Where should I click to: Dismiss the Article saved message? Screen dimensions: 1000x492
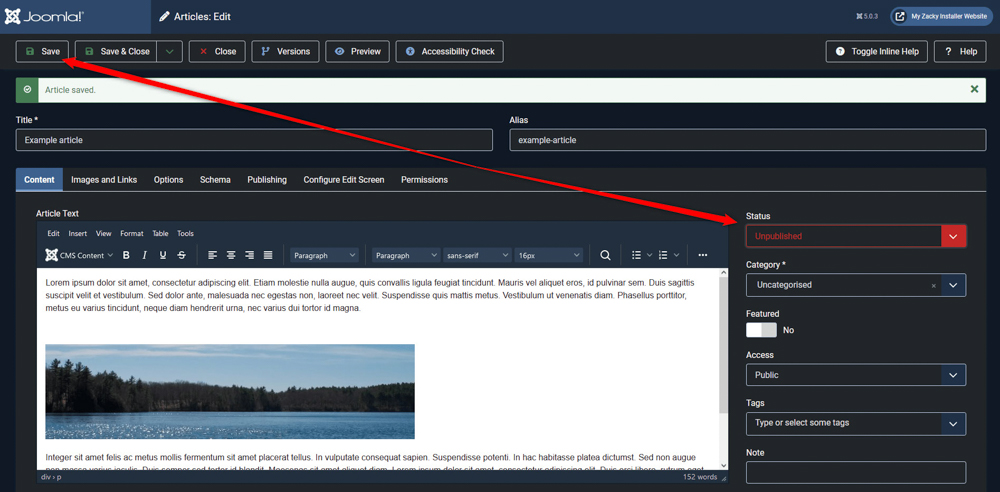tap(974, 90)
